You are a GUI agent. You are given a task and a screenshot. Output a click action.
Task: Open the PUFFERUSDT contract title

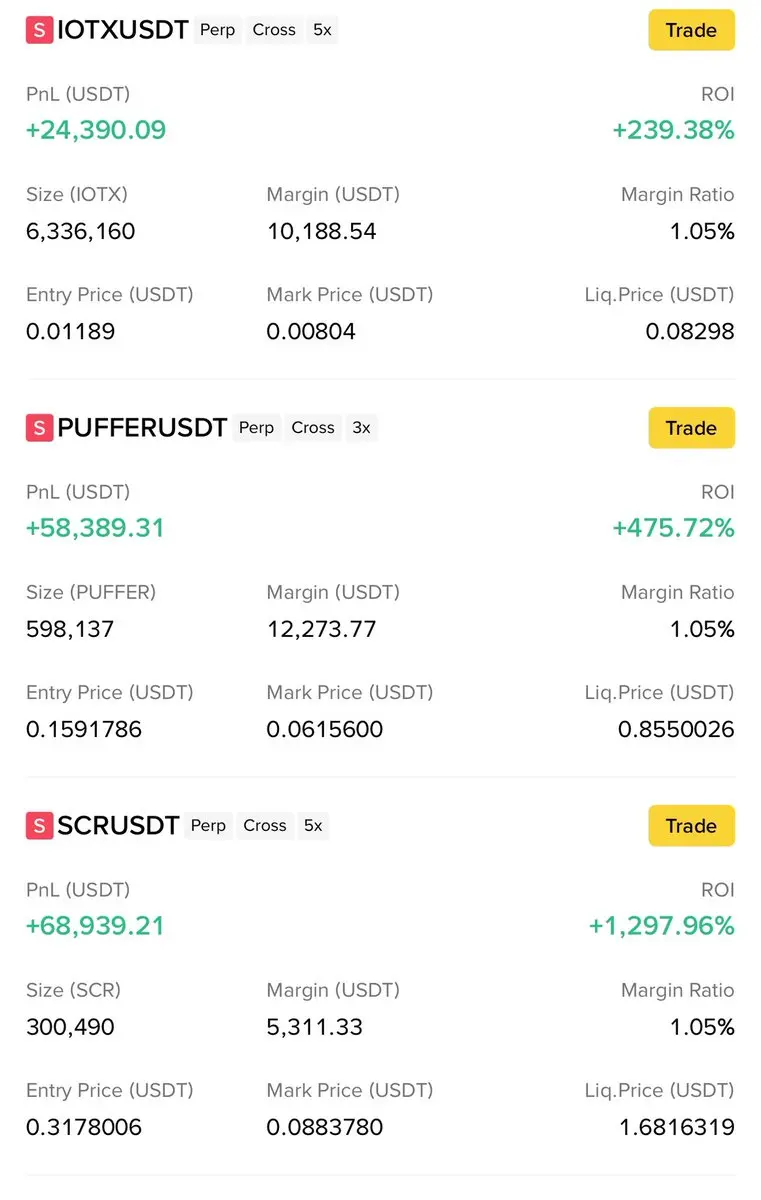tap(142, 428)
